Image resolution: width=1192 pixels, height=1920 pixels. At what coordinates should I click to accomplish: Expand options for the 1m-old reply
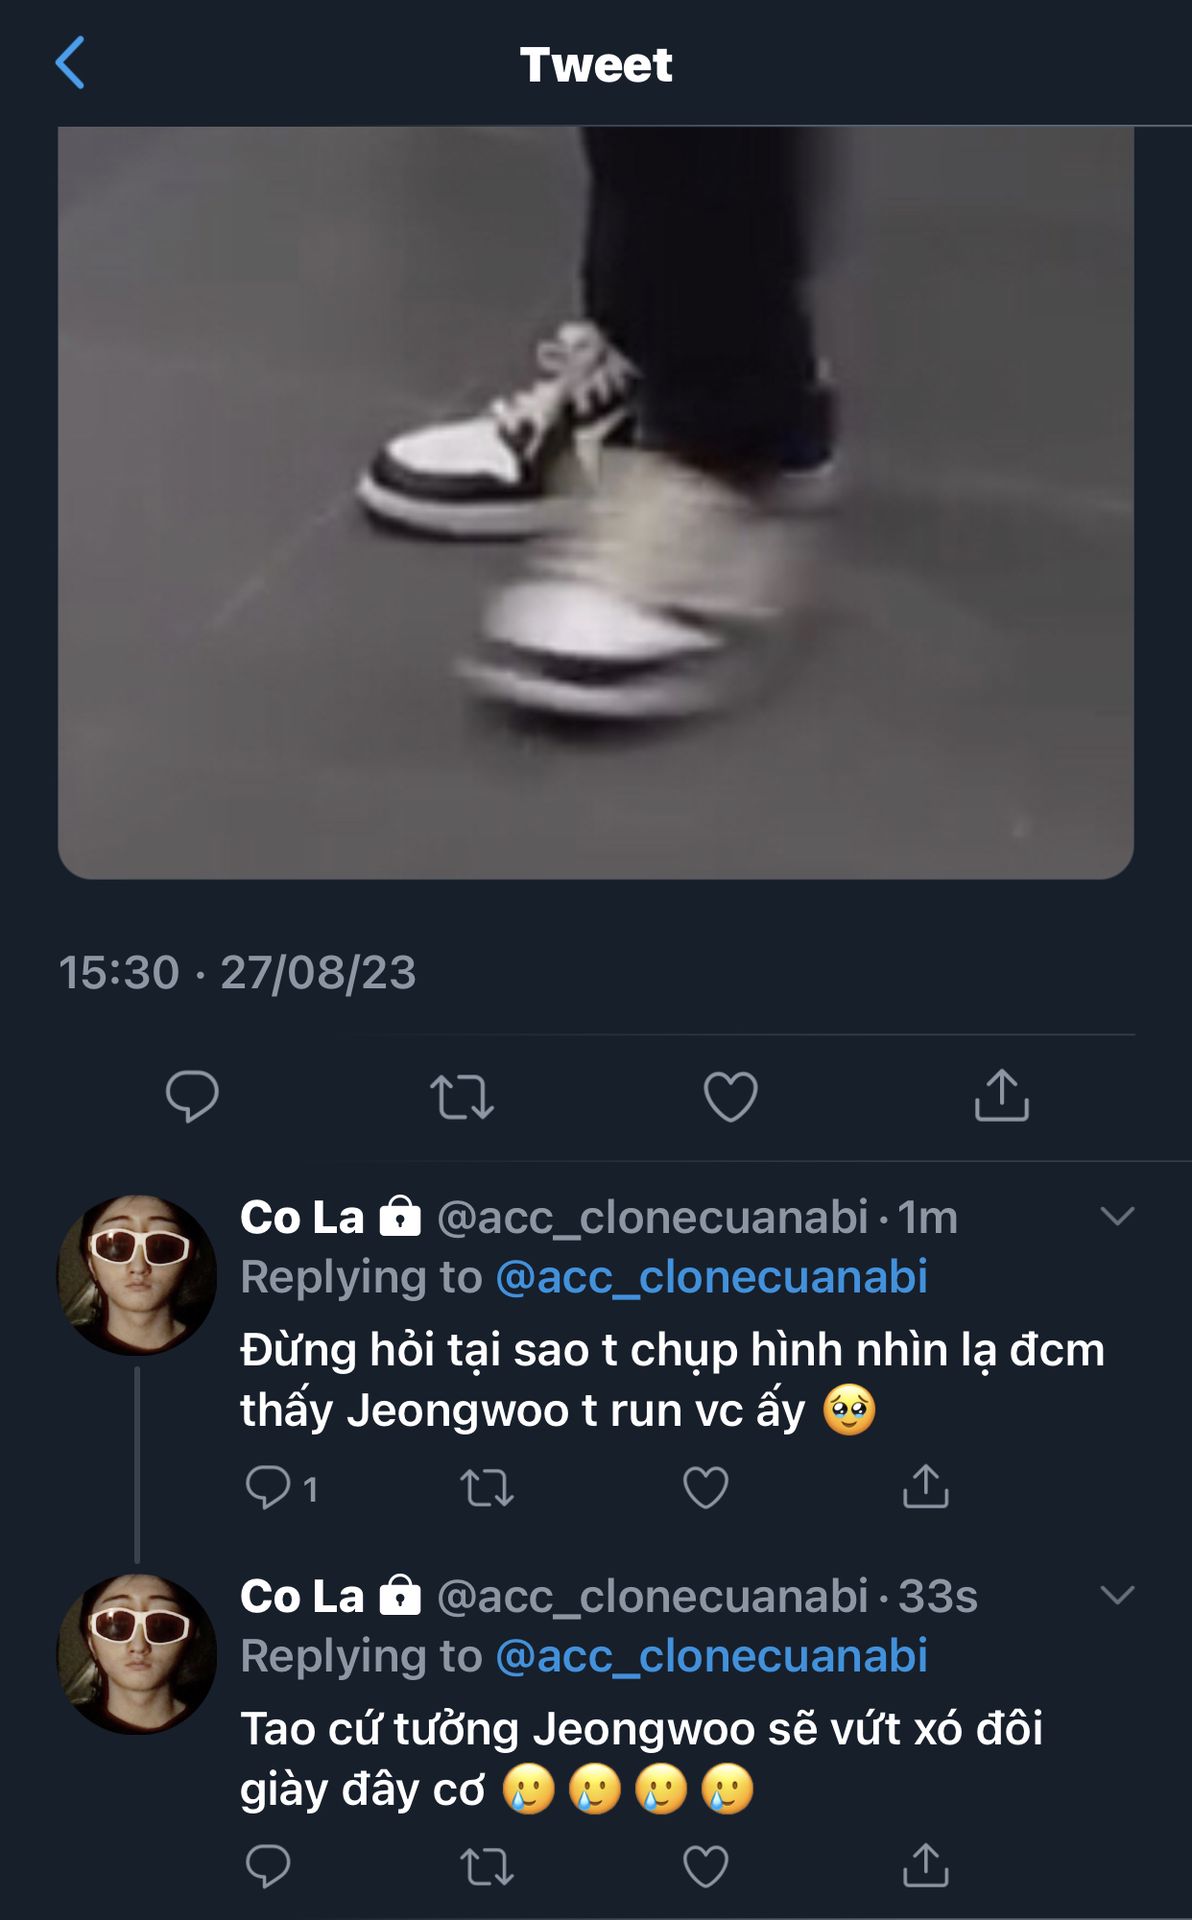pos(1116,1216)
